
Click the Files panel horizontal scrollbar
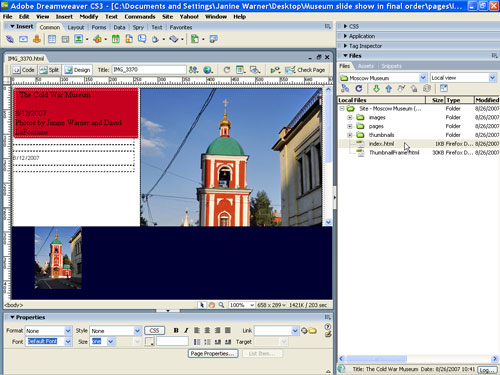pyautogui.click(x=377, y=359)
